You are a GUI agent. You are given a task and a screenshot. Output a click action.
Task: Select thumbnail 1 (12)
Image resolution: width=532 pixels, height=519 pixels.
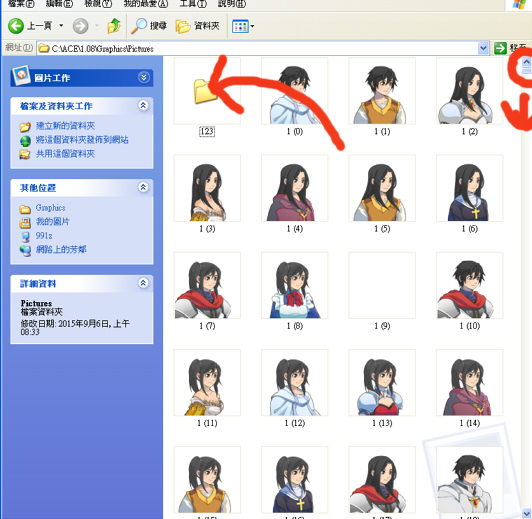pyautogui.click(x=294, y=383)
